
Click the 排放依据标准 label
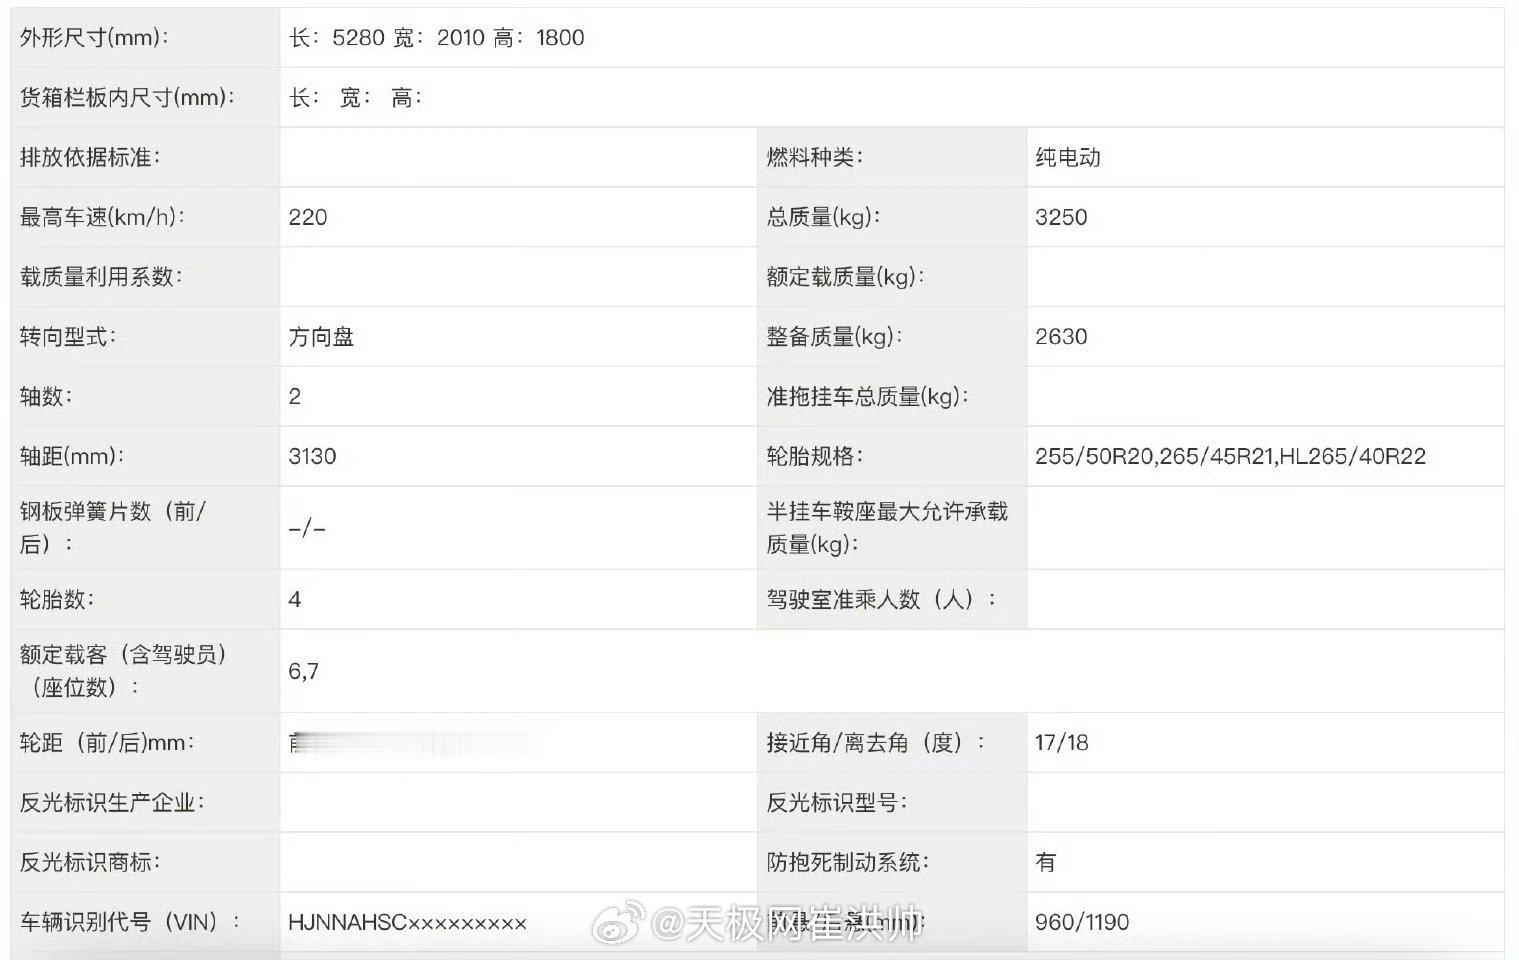click(x=90, y=157)
